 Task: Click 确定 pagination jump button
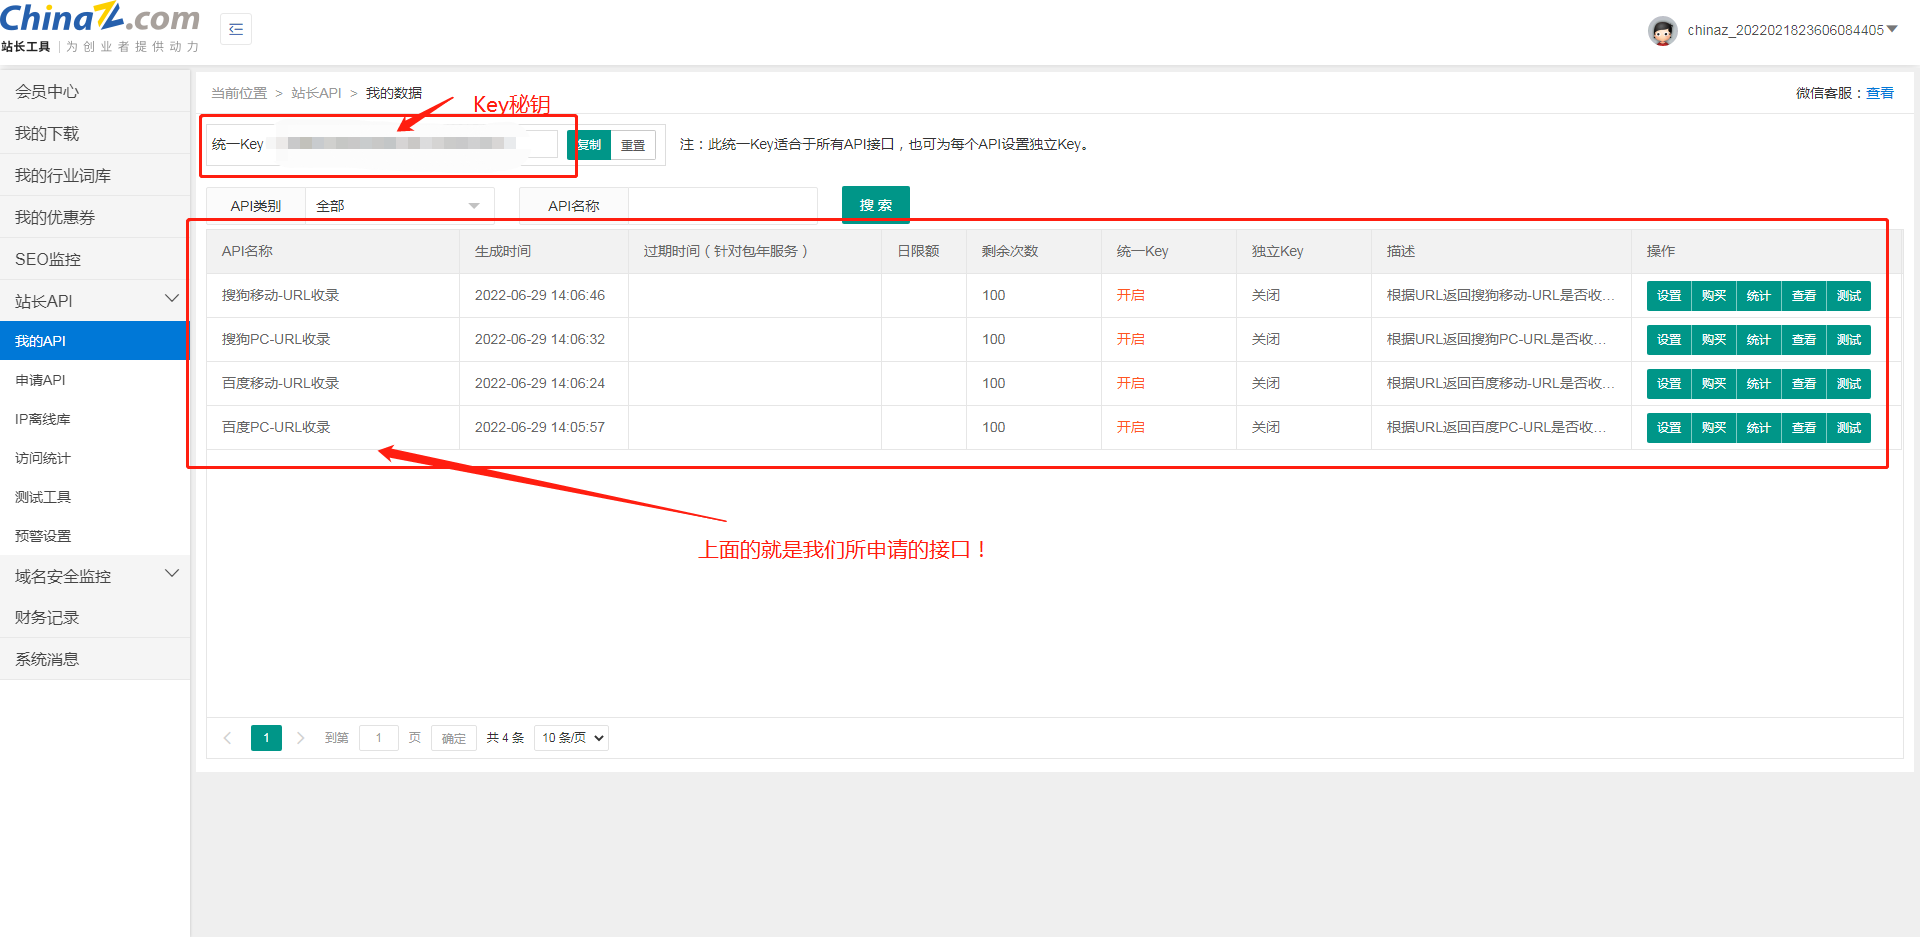point(454,738)
